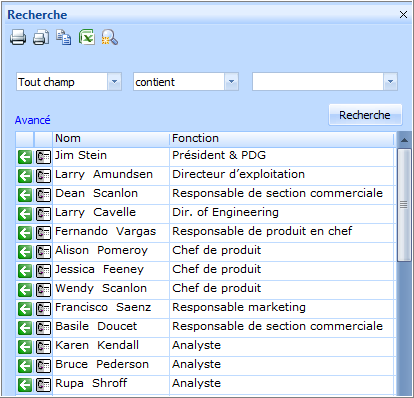The image size is (414, 398).
Task: Click green arrow for Jim Stein
Action: pos(25,157)
